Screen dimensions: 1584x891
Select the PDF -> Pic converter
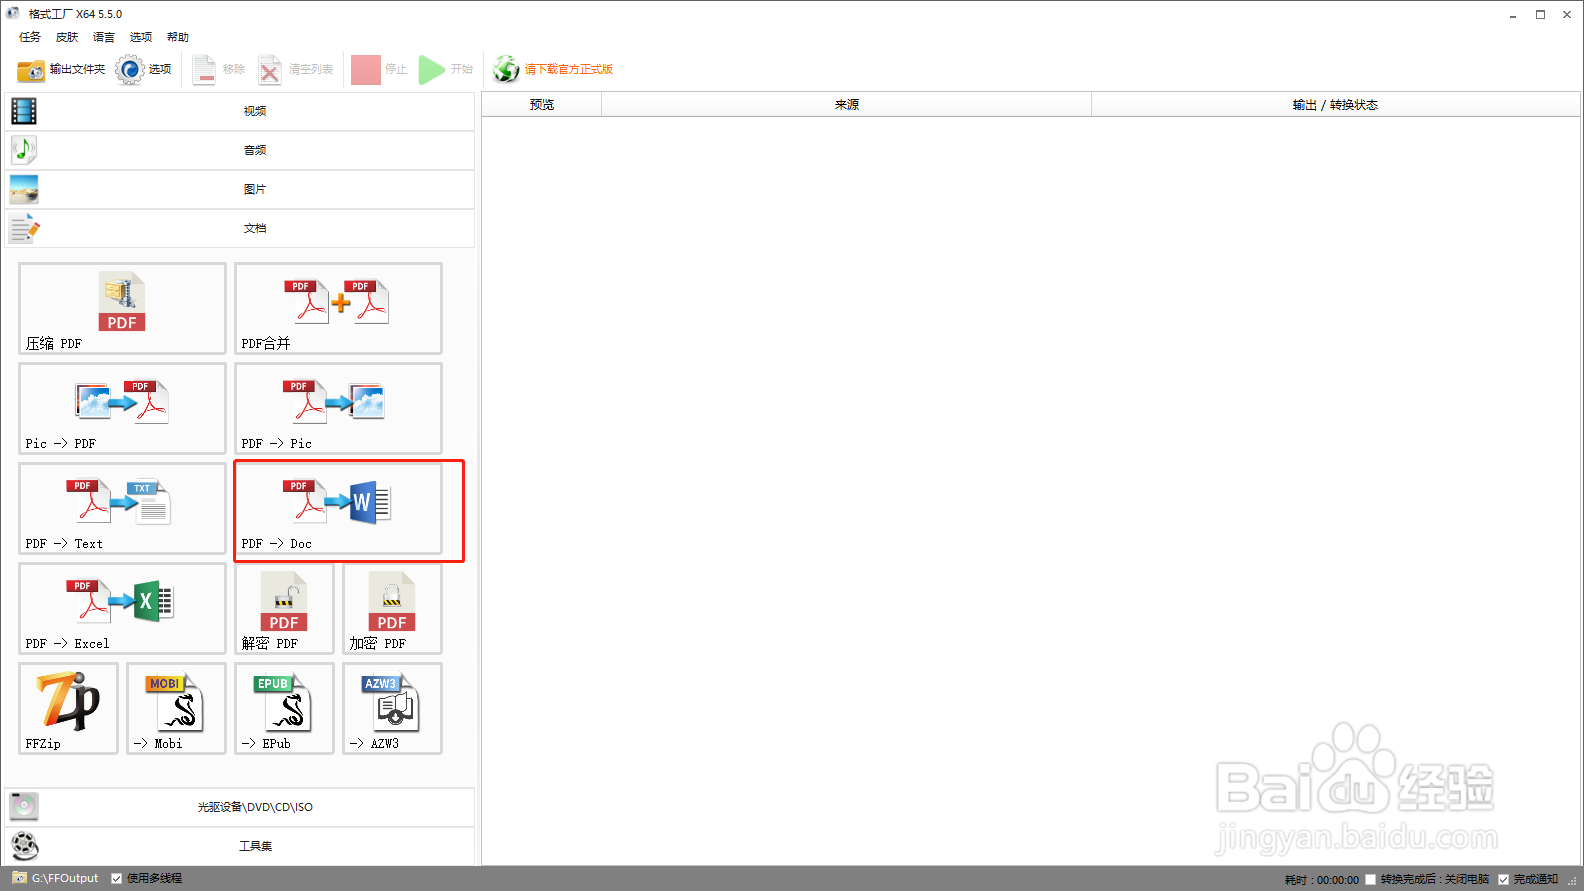[x=338, y=408]
